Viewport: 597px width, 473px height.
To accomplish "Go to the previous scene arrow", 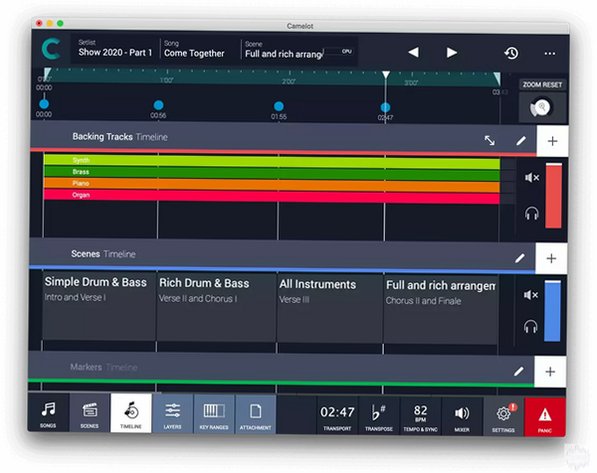I will click(413, 52).
